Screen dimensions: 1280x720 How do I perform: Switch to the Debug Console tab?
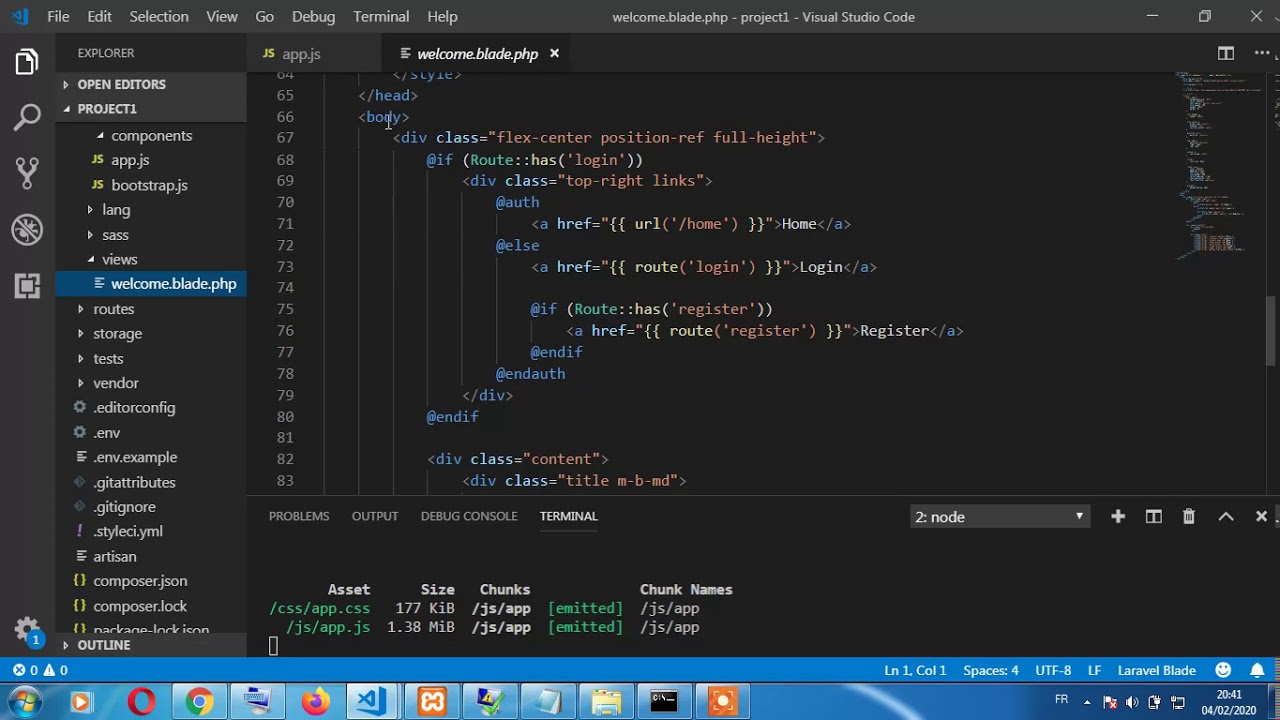[x=468, y=516]
